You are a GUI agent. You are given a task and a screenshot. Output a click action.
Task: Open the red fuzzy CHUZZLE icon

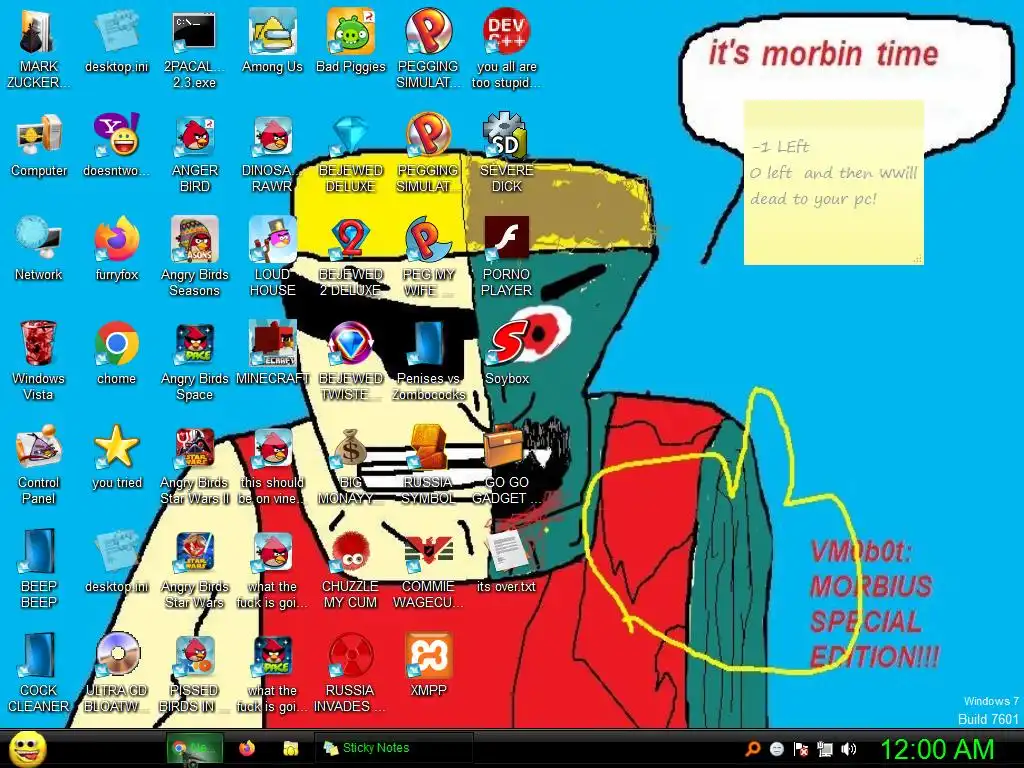click(x=351, y=568)
